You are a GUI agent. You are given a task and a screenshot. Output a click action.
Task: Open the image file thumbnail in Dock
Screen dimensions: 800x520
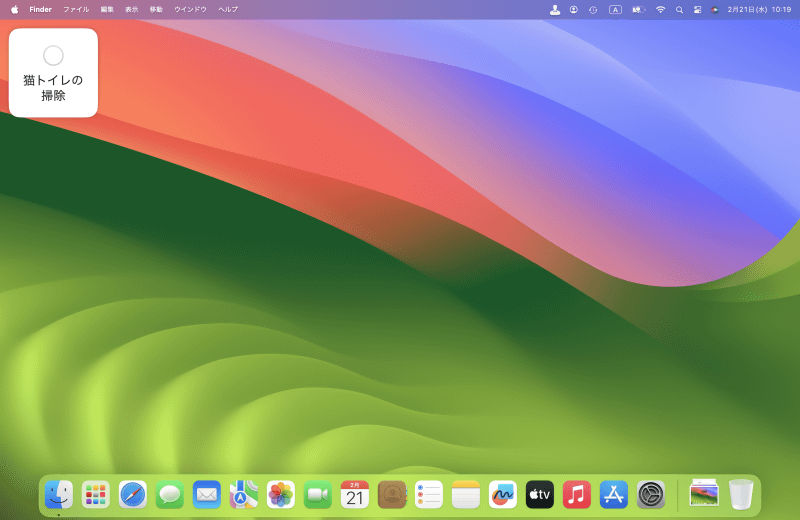tap(704, 493)
